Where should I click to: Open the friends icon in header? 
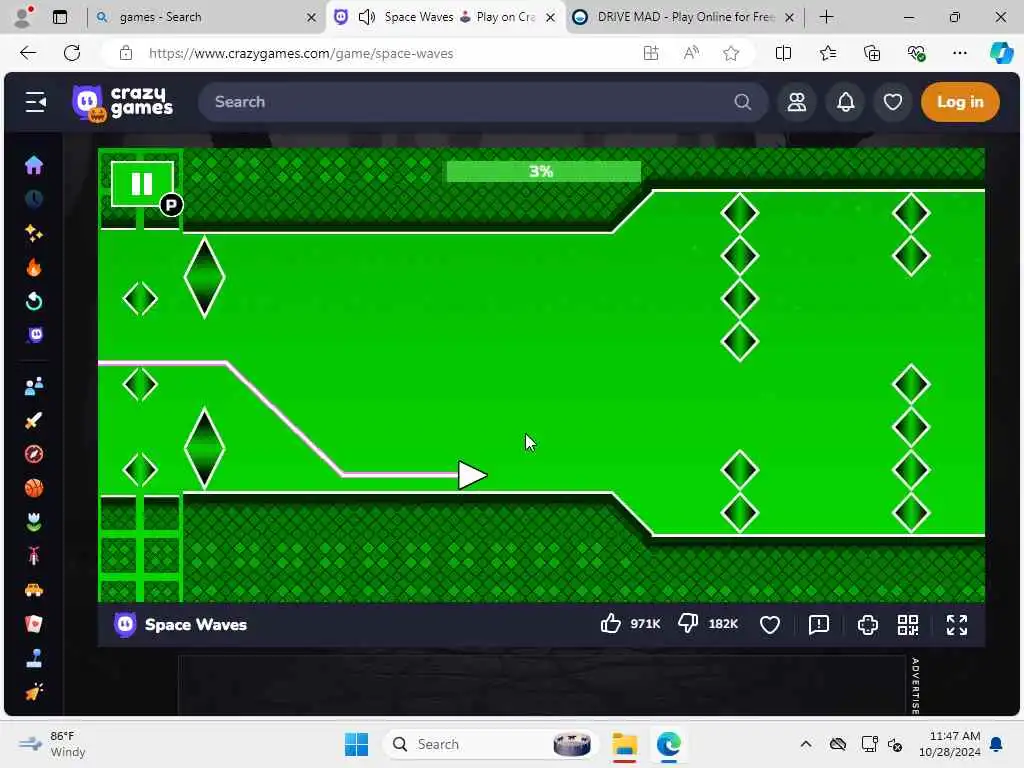(x=797, y=102)
